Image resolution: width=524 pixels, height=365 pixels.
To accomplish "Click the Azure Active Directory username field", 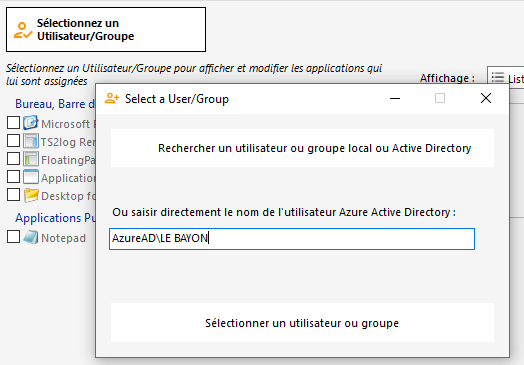I will click(x=292, y=239).
